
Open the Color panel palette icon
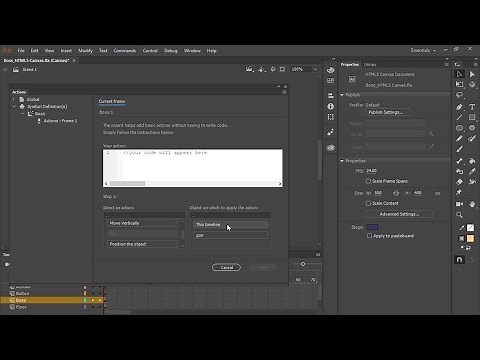point(330,70)
